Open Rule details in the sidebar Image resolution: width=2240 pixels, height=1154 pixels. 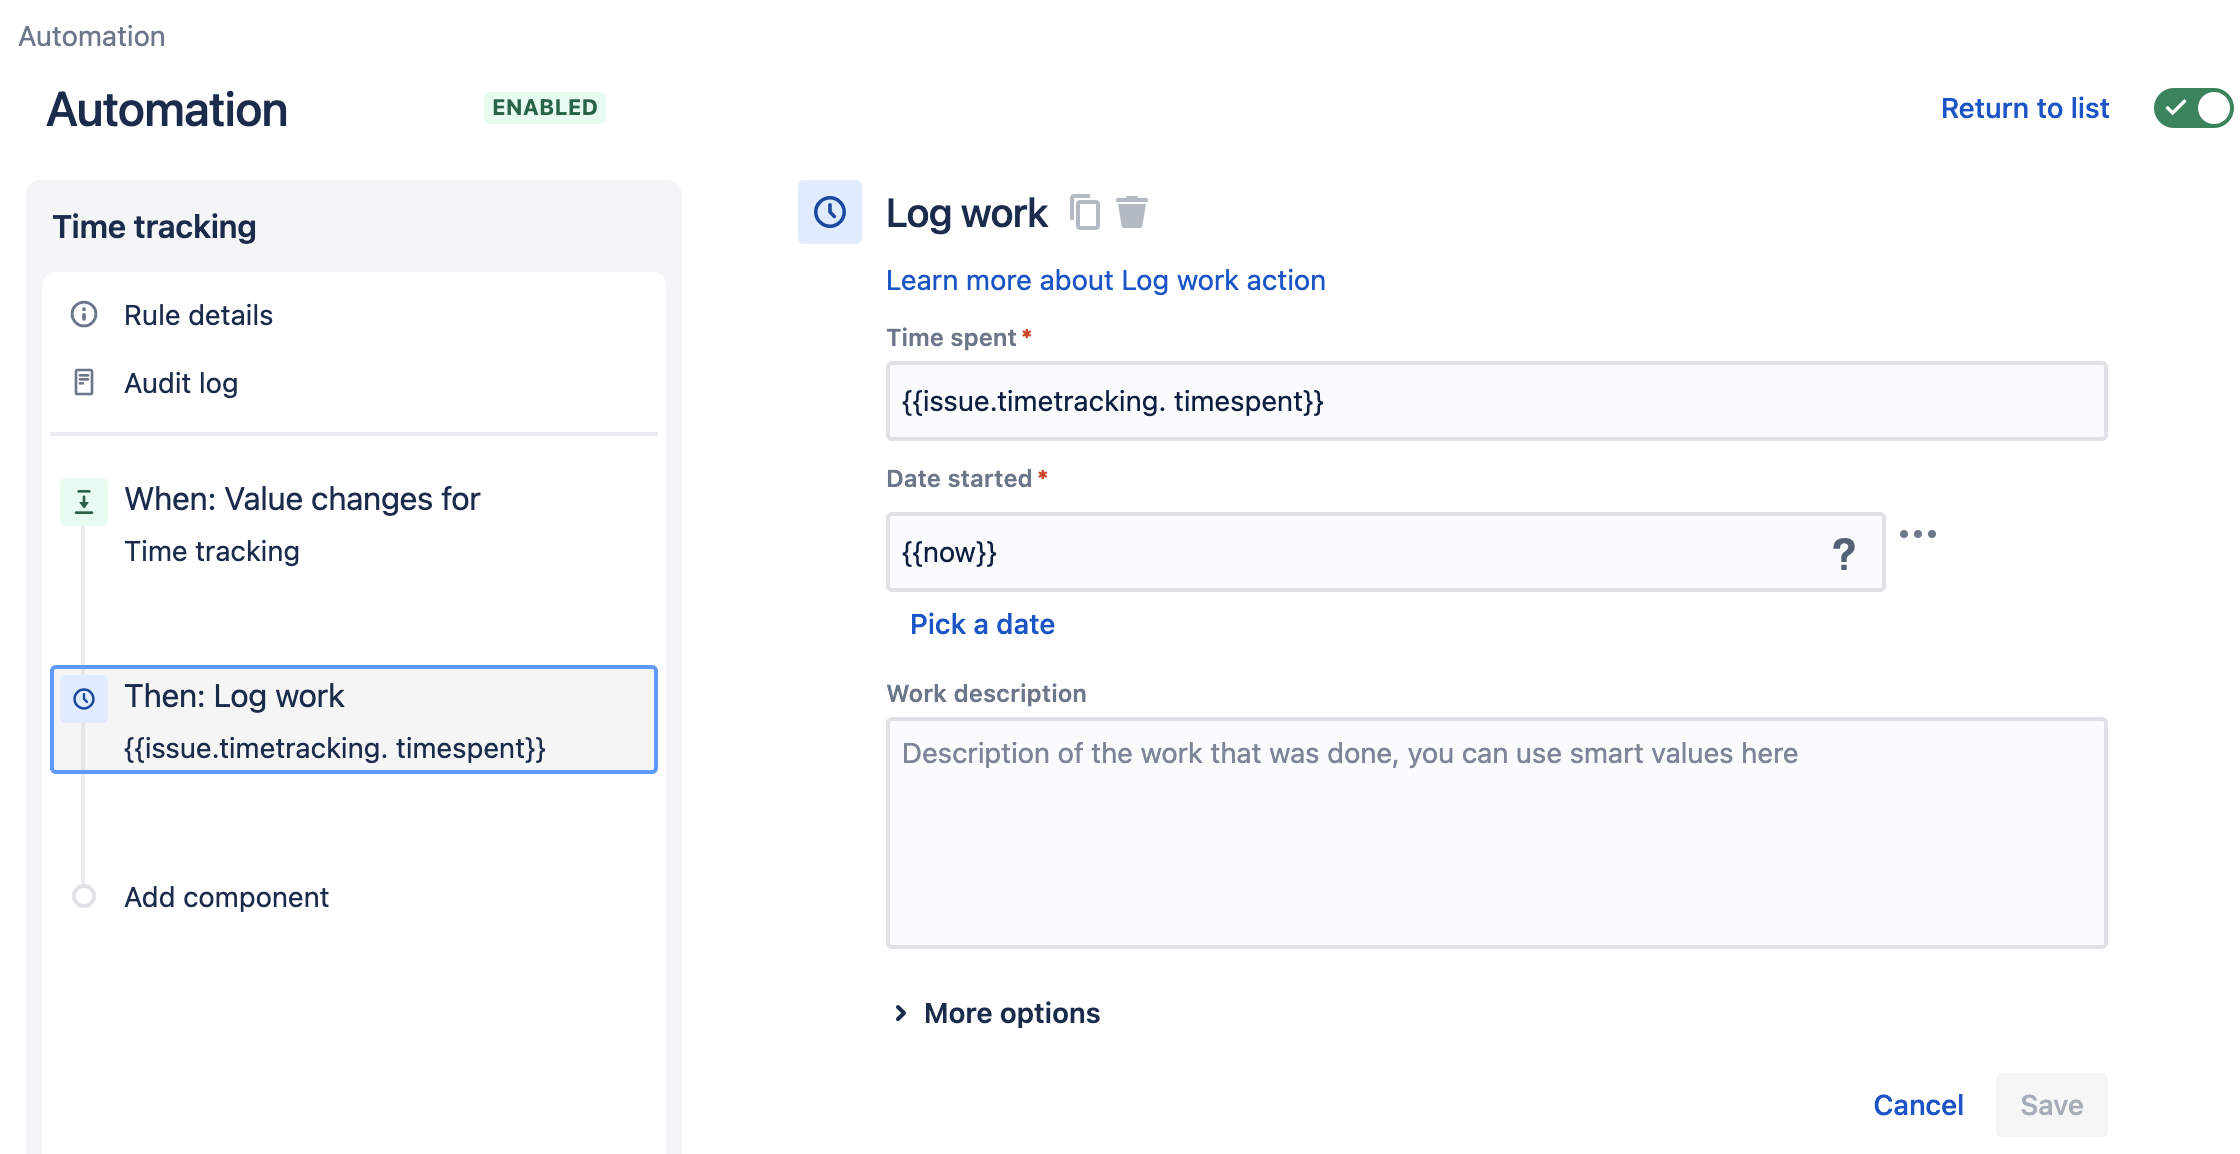tap(198, 314)
